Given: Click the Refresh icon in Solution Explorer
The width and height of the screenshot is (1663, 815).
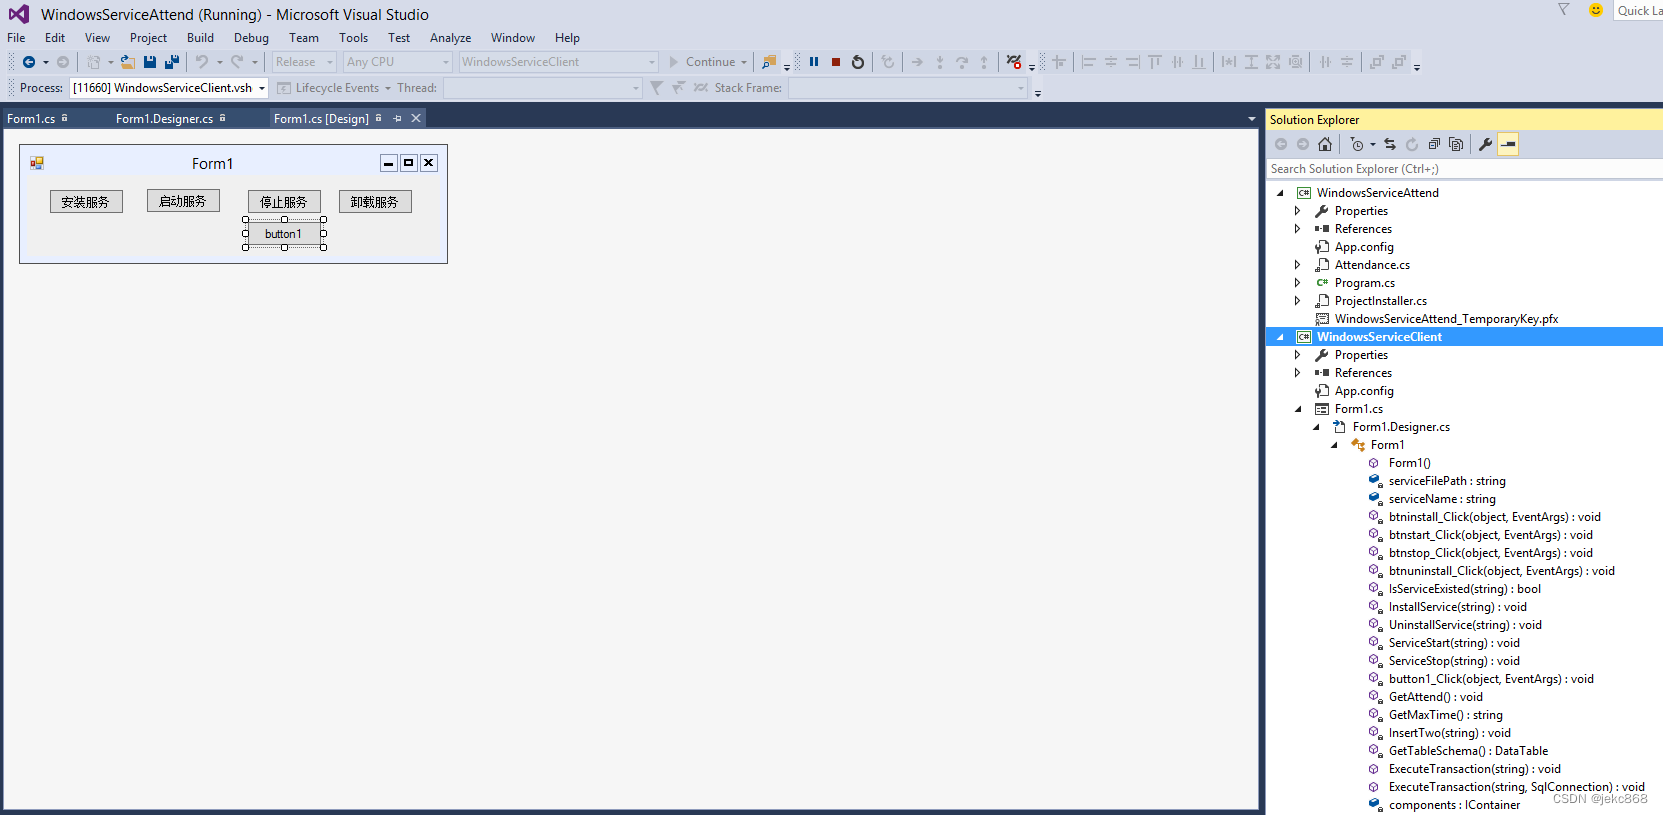Looking at the screenshot, I should pos(1412,144).
